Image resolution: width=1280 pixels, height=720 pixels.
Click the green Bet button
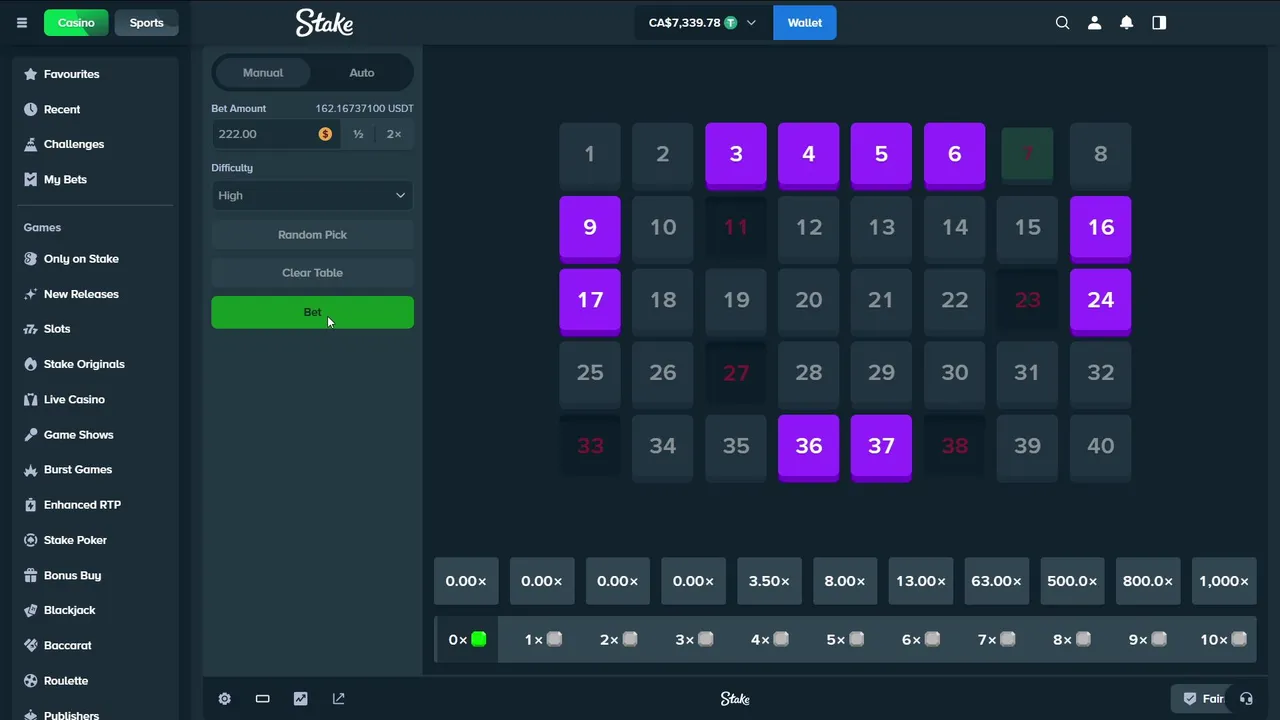[x=313, y=312]
